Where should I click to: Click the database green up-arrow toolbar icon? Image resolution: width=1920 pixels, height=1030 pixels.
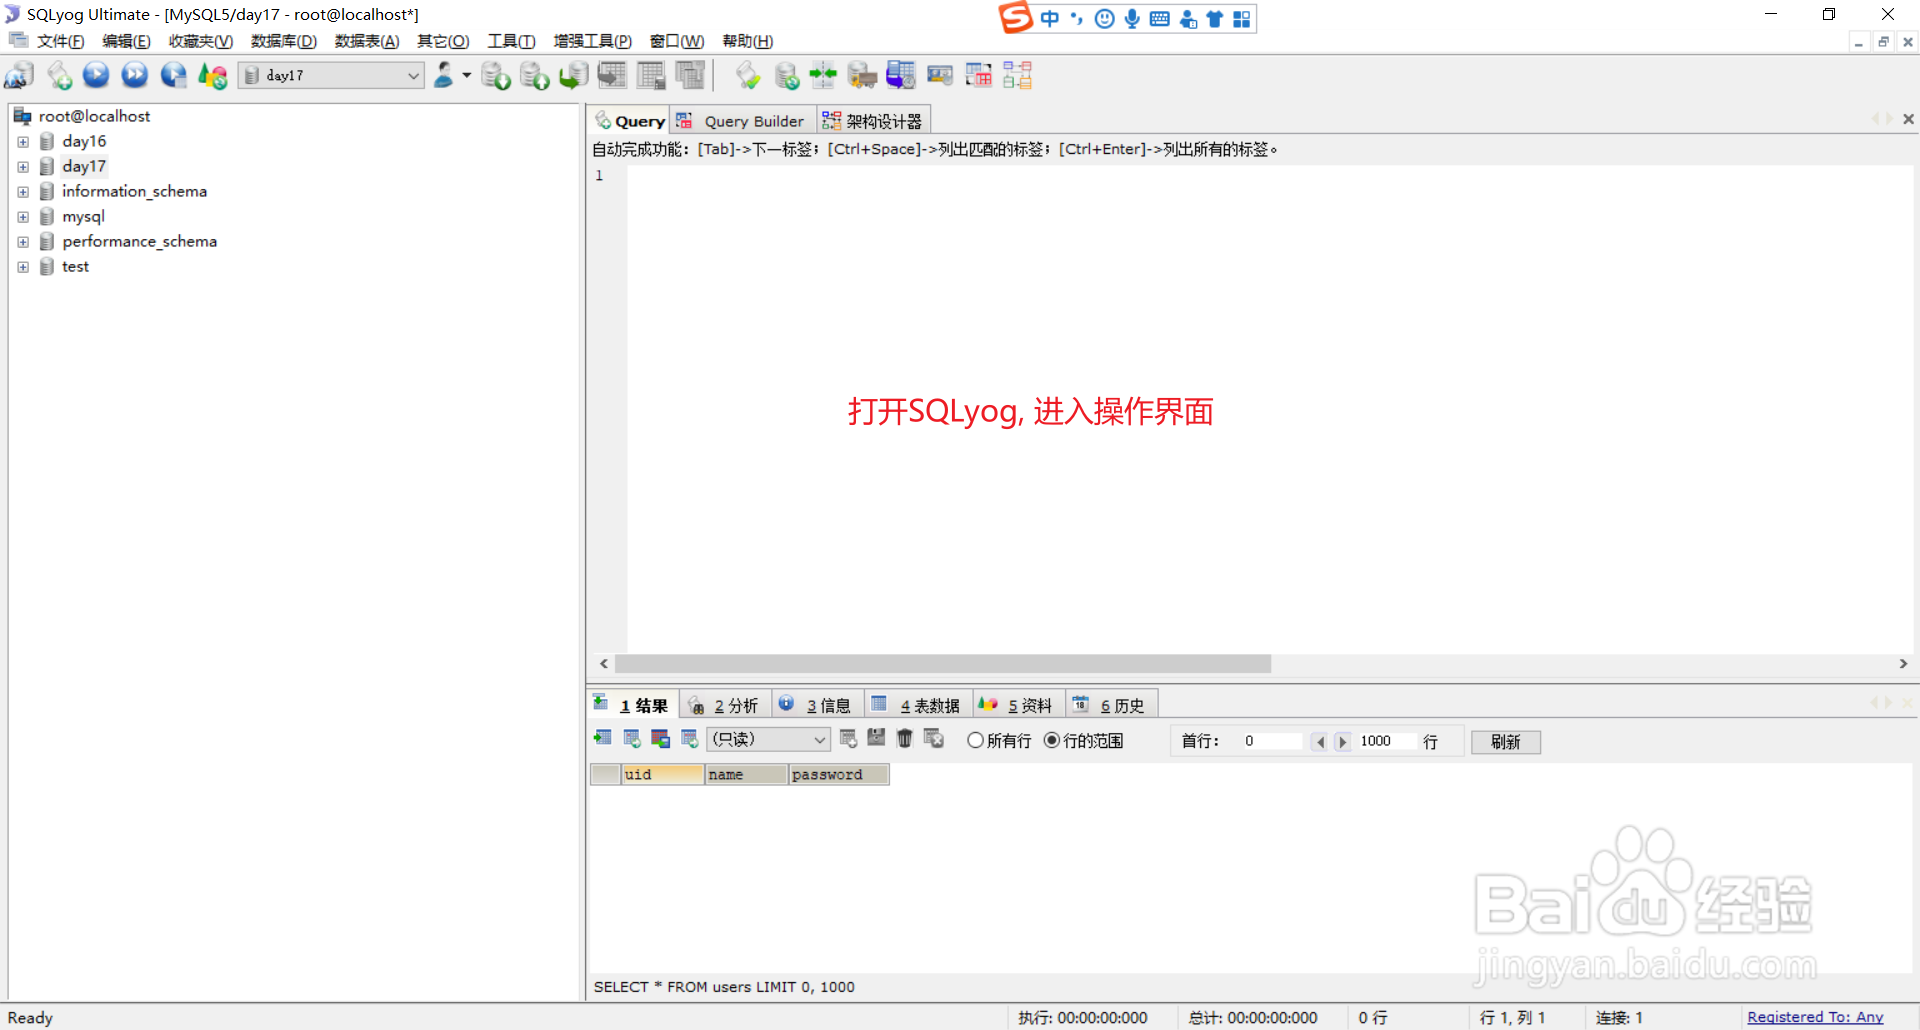click(535, 75)
